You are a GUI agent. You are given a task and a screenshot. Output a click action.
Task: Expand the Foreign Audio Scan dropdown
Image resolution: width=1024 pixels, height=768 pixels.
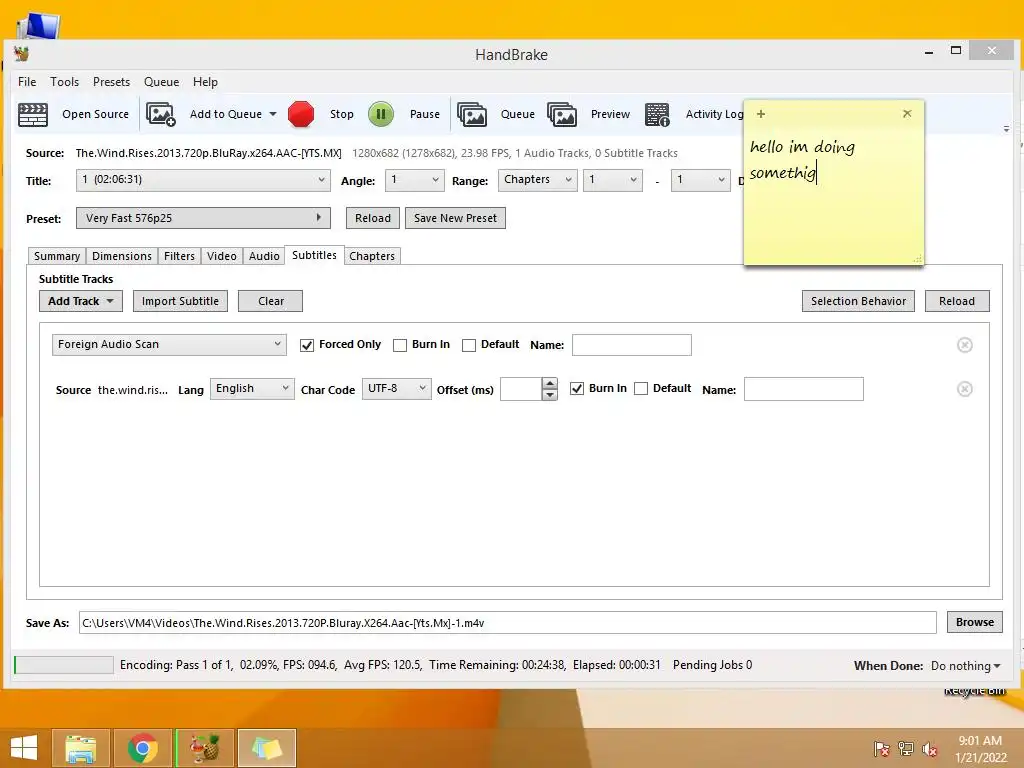point(169,345)
